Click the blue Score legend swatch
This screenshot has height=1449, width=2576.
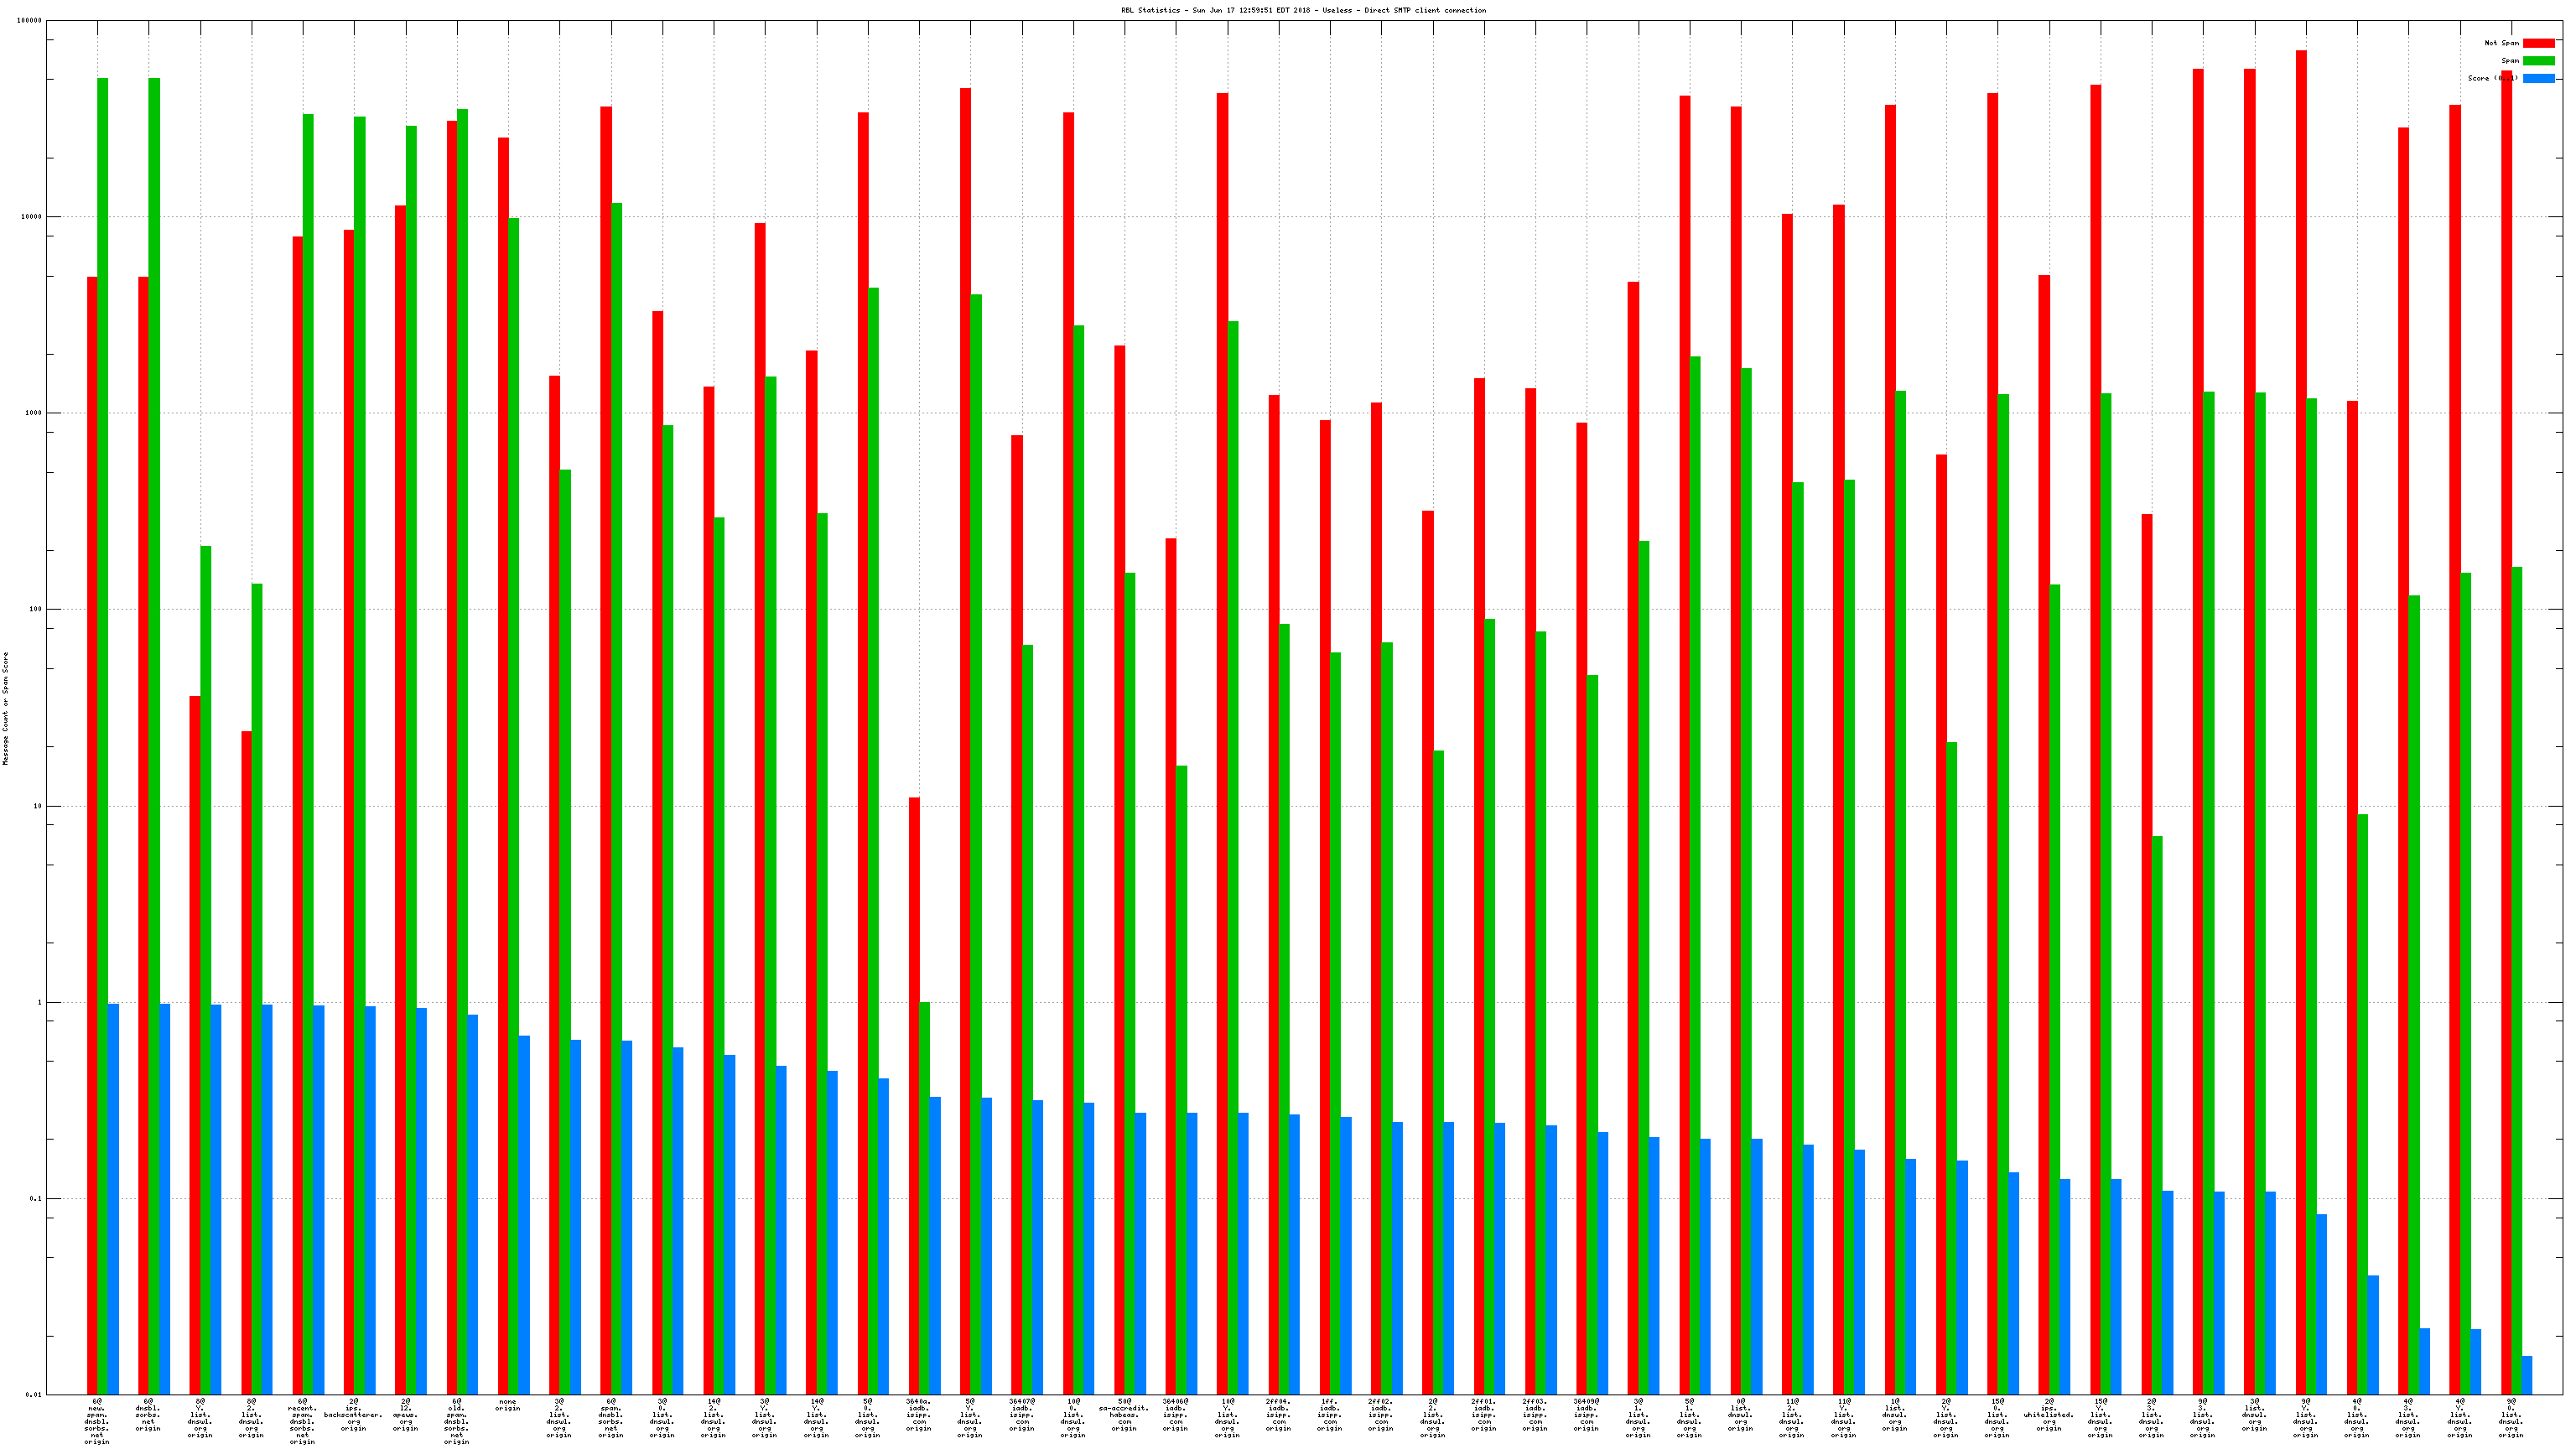click(x=2538, y=78)
